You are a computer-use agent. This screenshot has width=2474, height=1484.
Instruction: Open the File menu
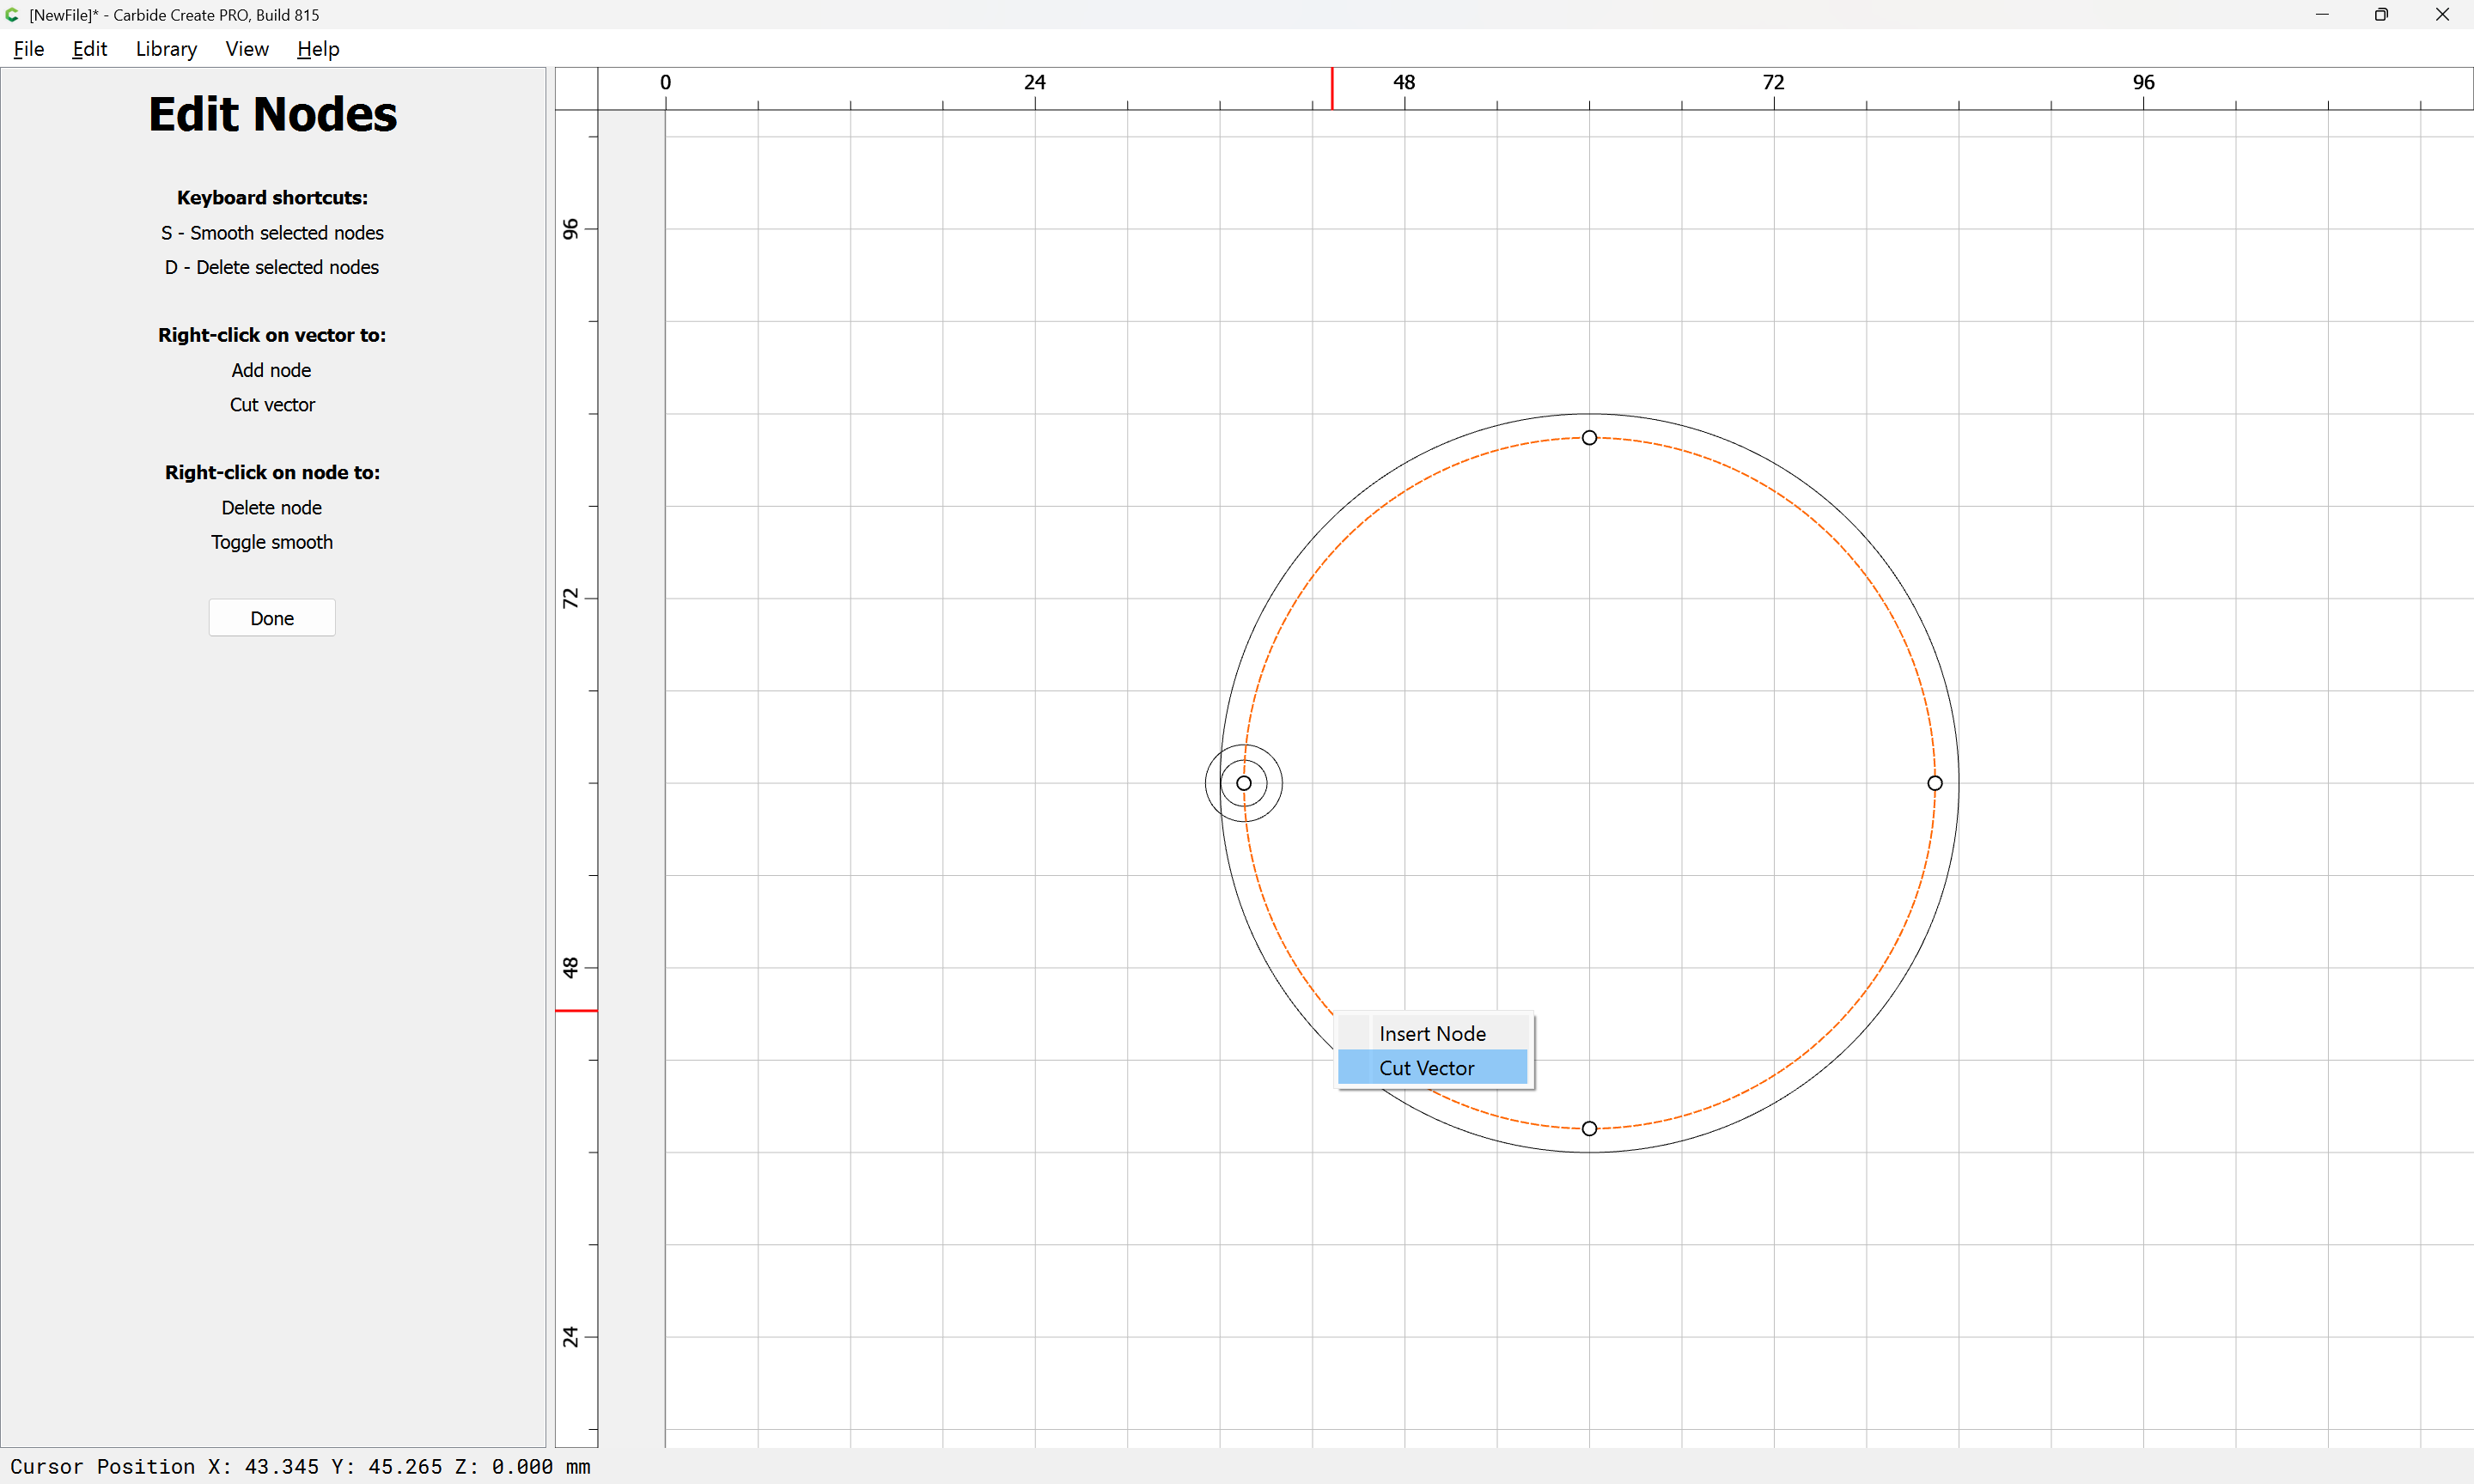28,49
